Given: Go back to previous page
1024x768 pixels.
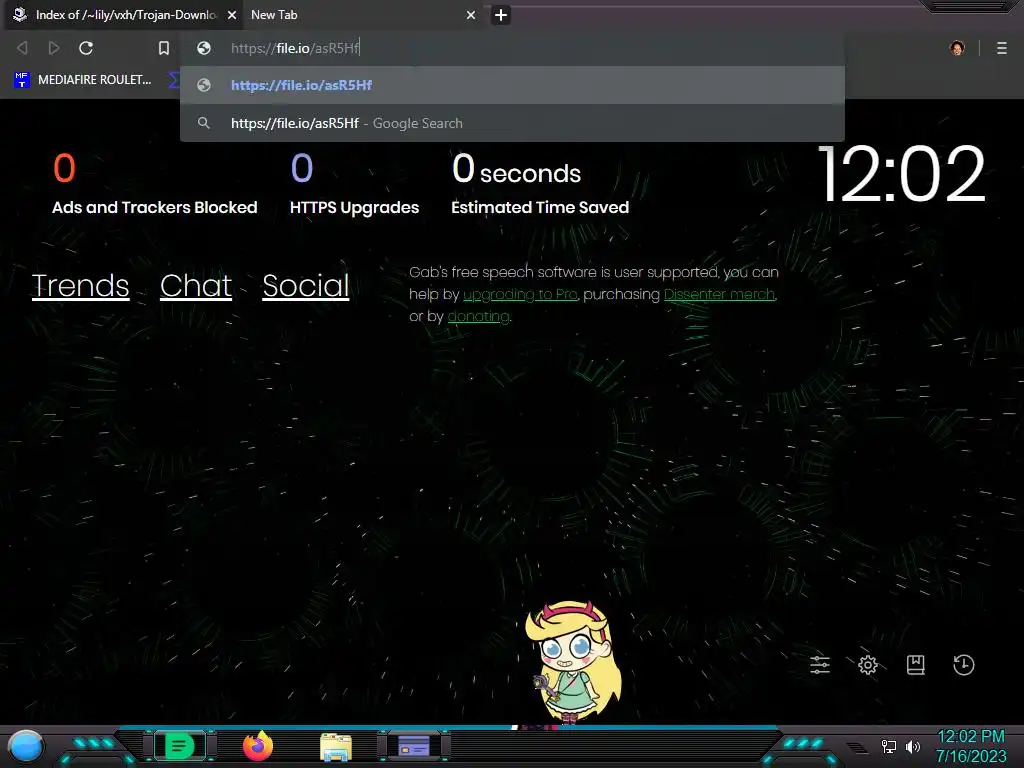Looking at the screenshot, I should pos(22,48).
